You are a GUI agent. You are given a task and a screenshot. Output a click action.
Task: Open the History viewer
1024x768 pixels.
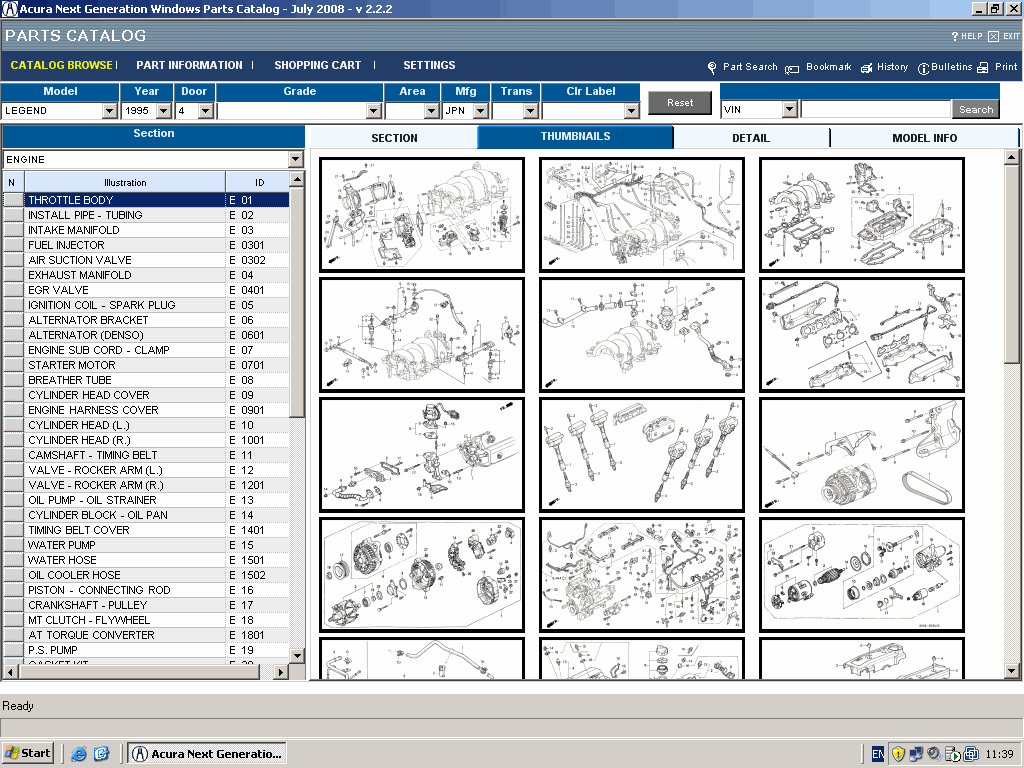884,67
